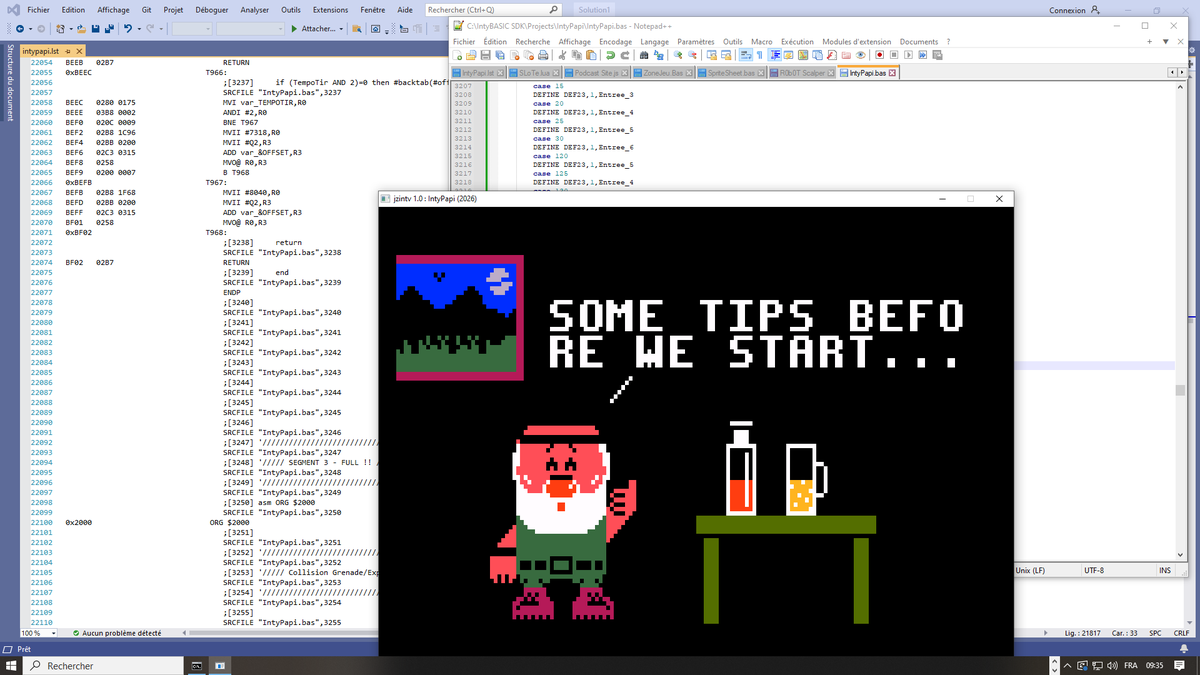The width and height of the screenshot is (1200, 675).
Task: Close the IntyPapi.bas Notepad++ tab
Action: (892, 73)
